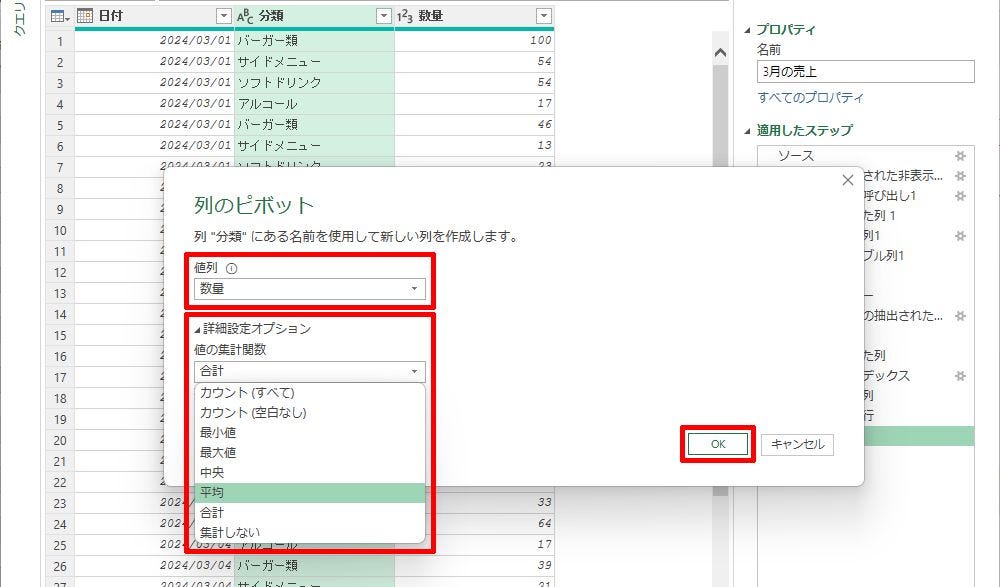Click the date type icon on 日付 column
Image resolution: width=1000 pixels, height=587 pixels.
click(85, 16)
